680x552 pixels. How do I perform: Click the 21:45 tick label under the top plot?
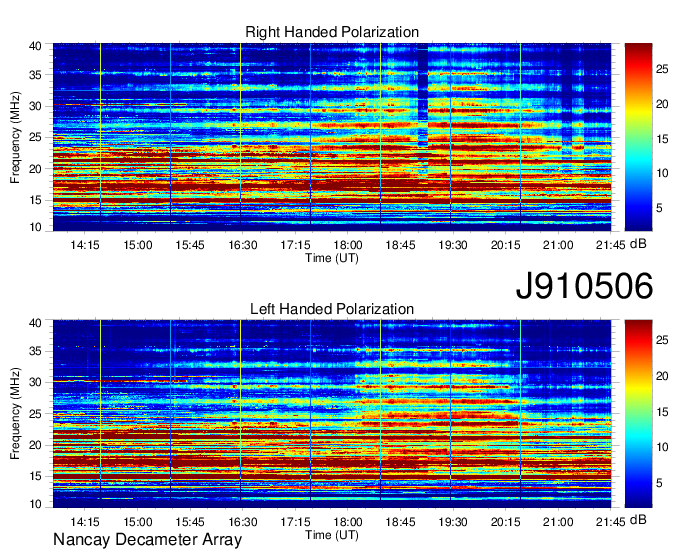(x=611, y=245)
